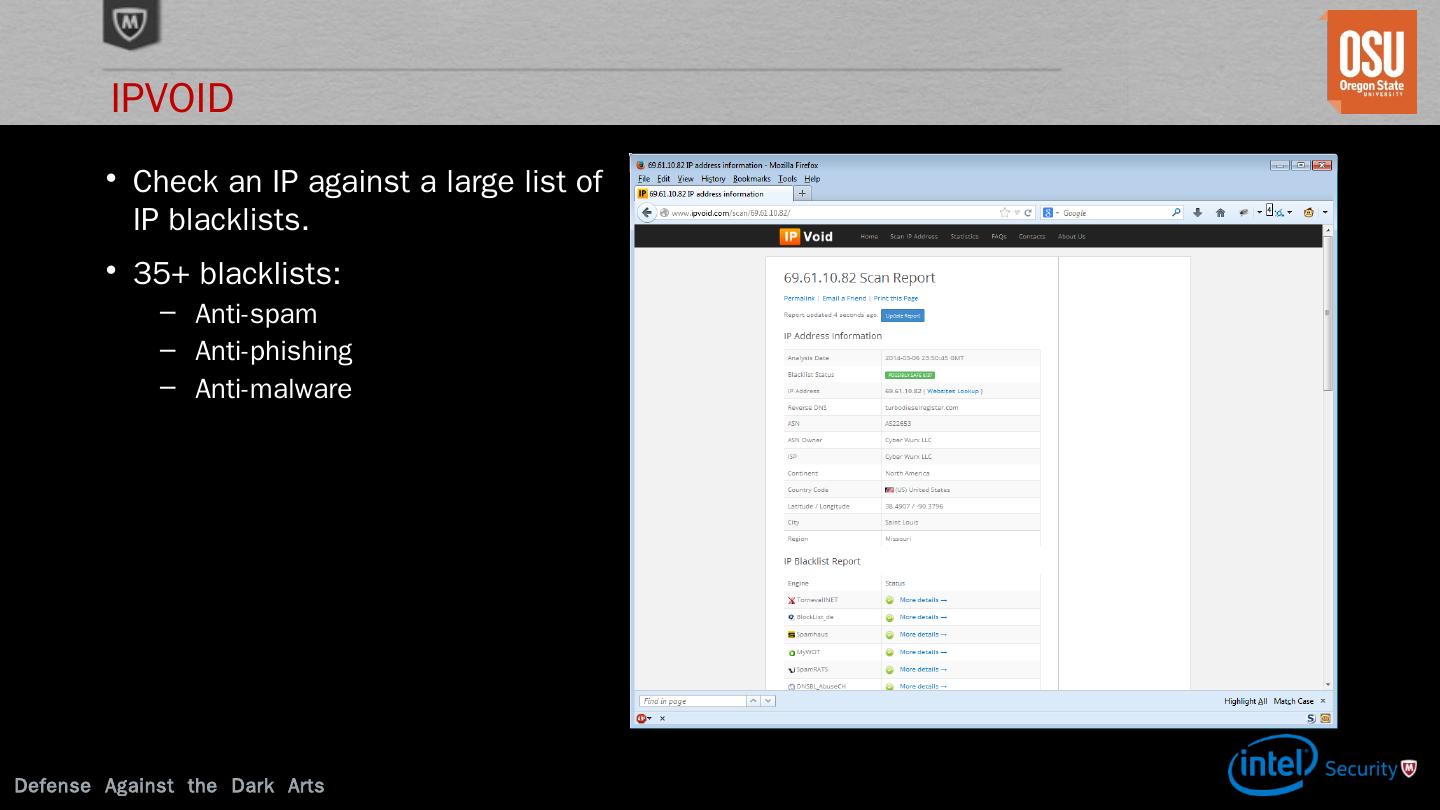The height and width of the screenshot is (810, 1440).
Task: Select the 69.61.10.82 IP address information tab
Action: 713,194
